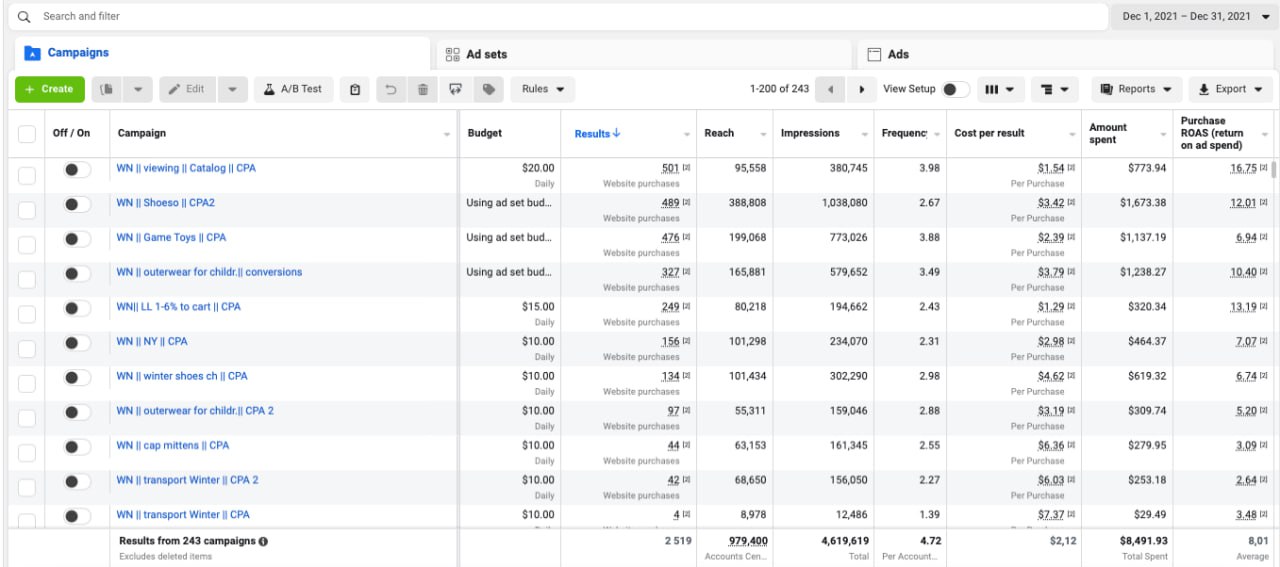Click the duplicate campaign icon
This screenshot has width=1280, height=567.
point(107,89)
